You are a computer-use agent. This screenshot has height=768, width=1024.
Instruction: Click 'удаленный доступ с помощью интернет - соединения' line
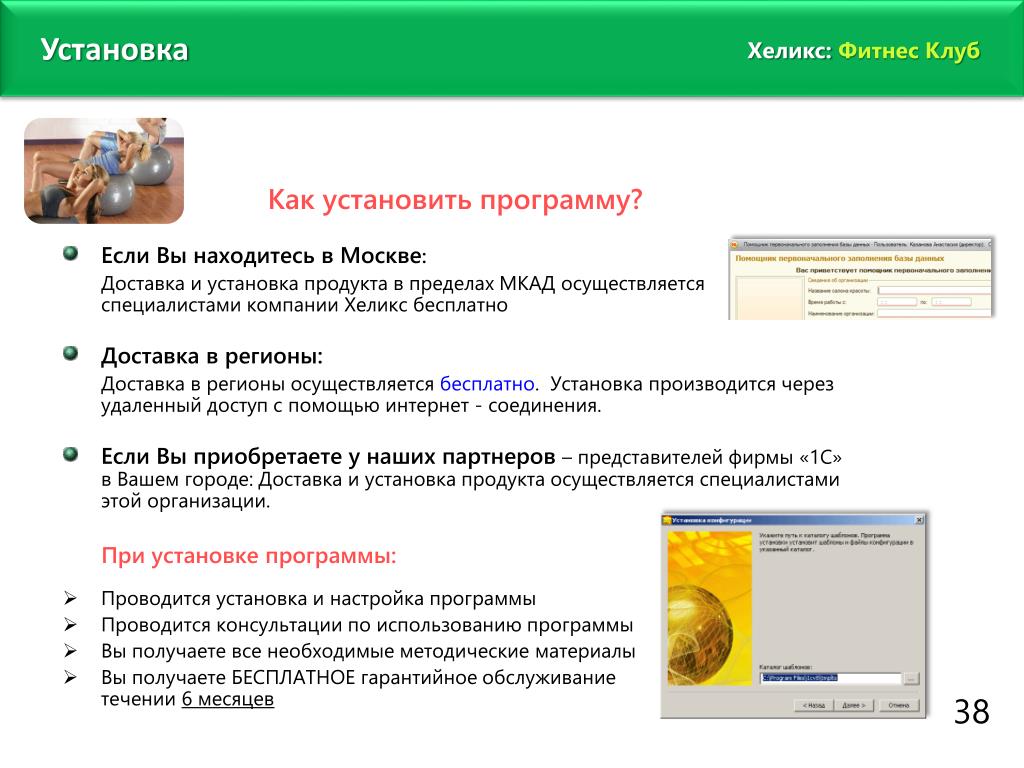(x=351, y=406)
